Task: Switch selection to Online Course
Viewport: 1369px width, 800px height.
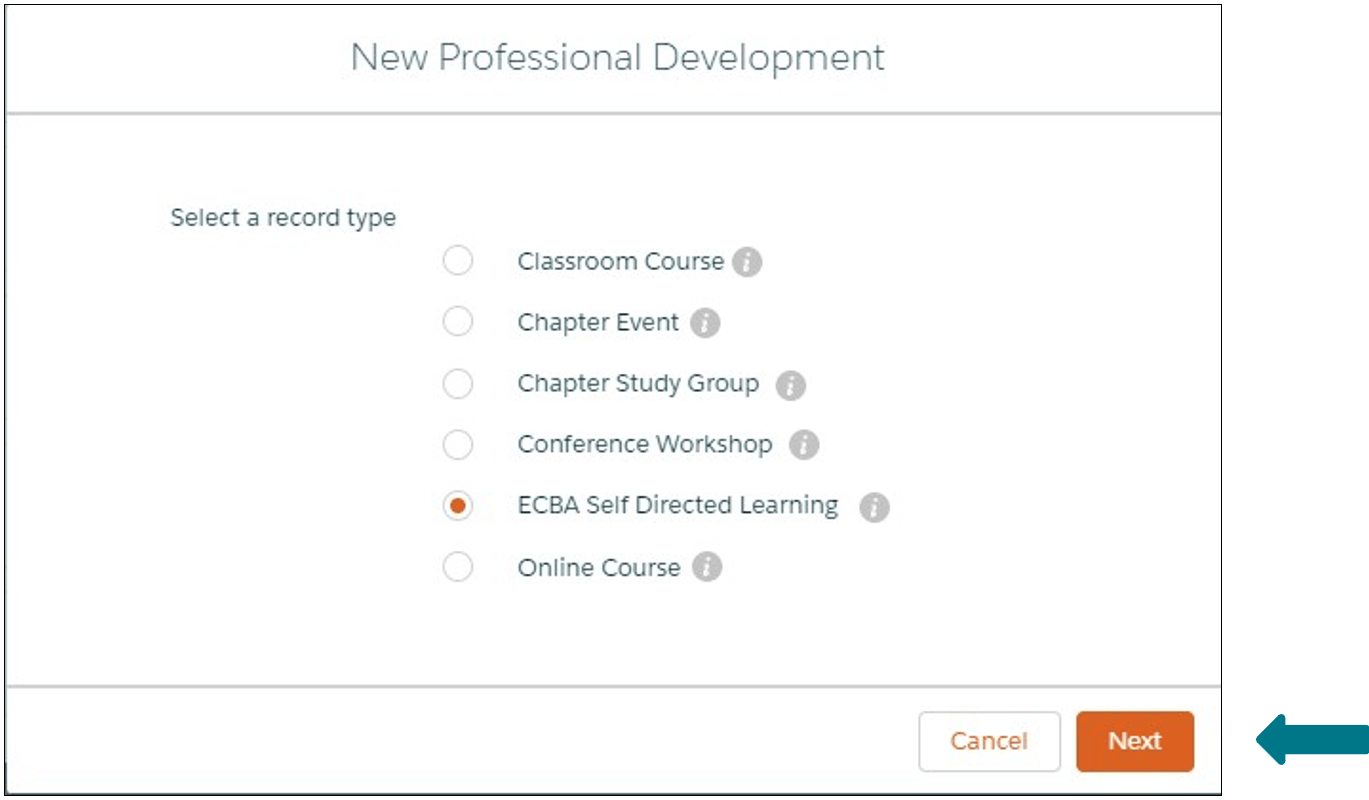Action: point(459,567)
